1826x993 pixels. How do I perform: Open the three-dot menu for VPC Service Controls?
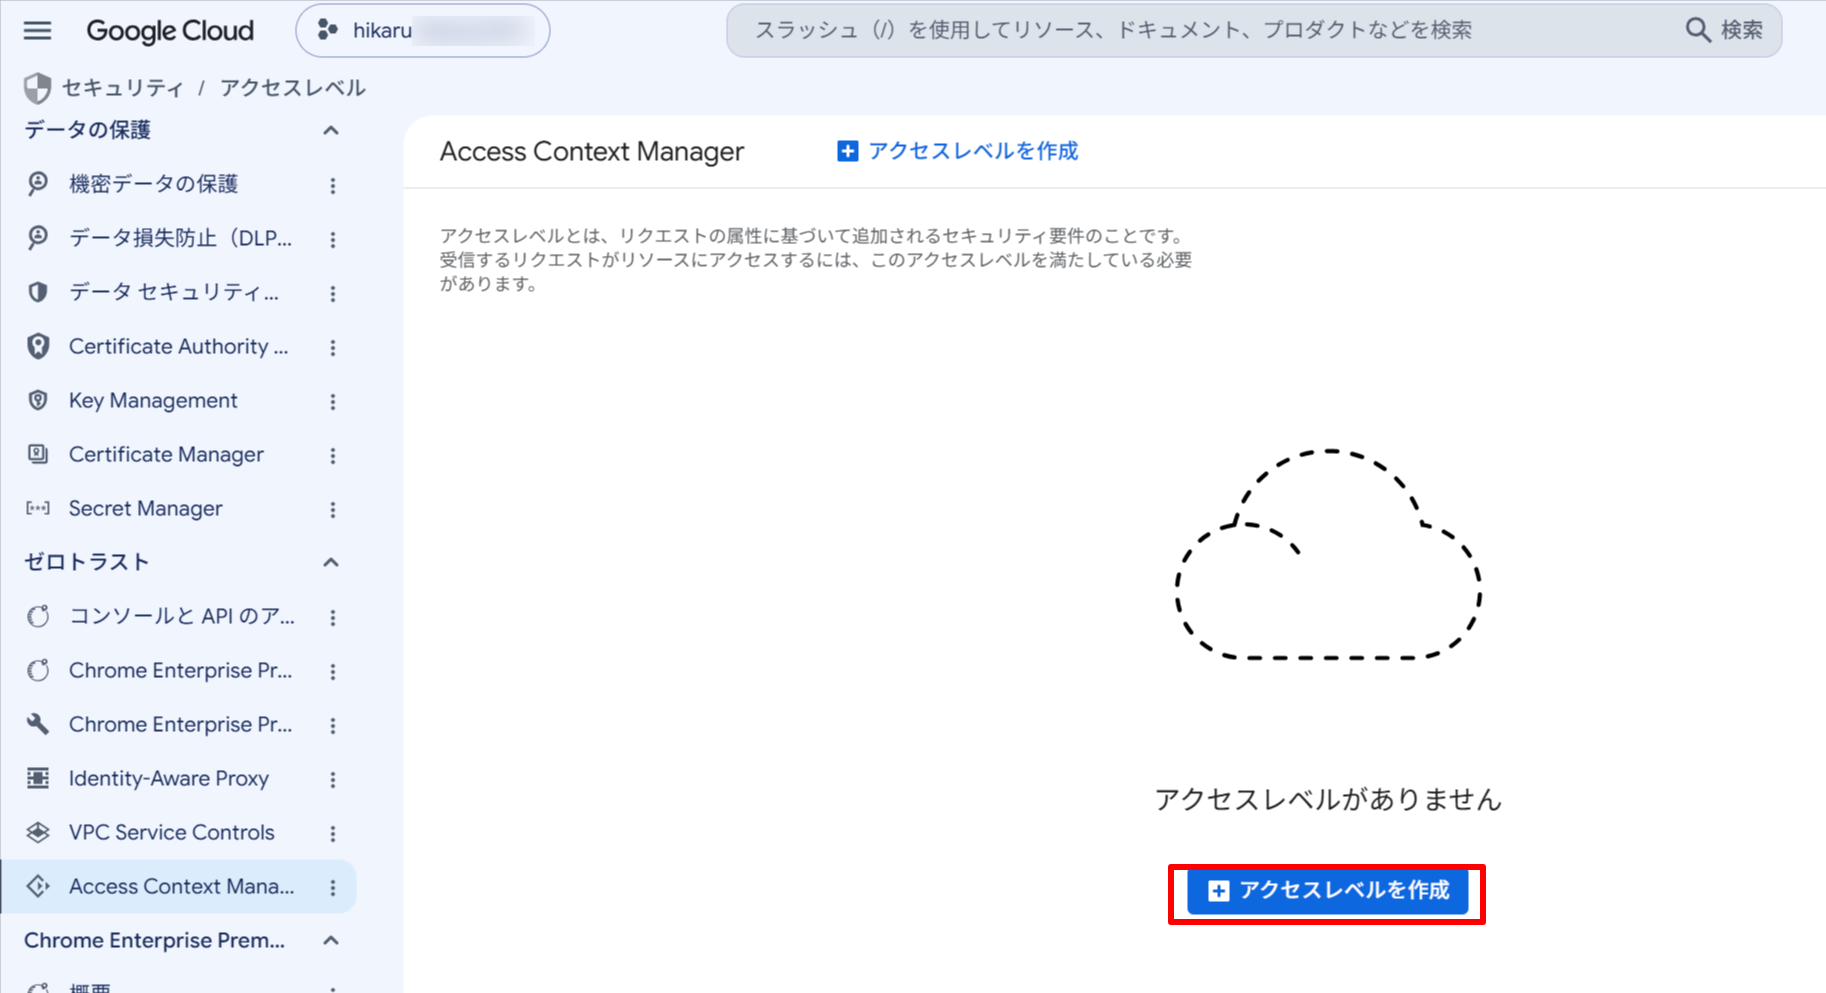[x=333, y=833]
